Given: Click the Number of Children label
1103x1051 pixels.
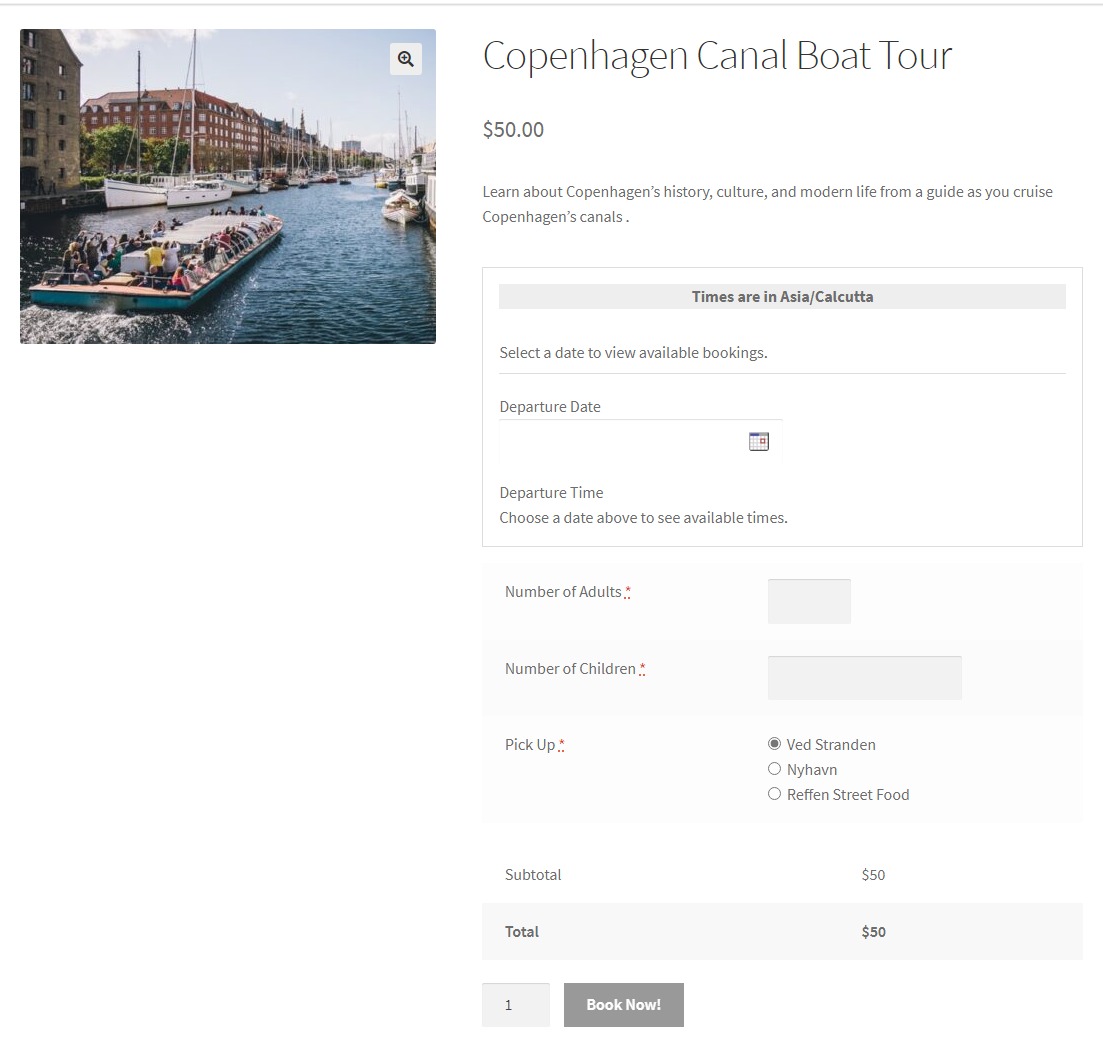Looking at the screenshot, I should pos(570,669).
